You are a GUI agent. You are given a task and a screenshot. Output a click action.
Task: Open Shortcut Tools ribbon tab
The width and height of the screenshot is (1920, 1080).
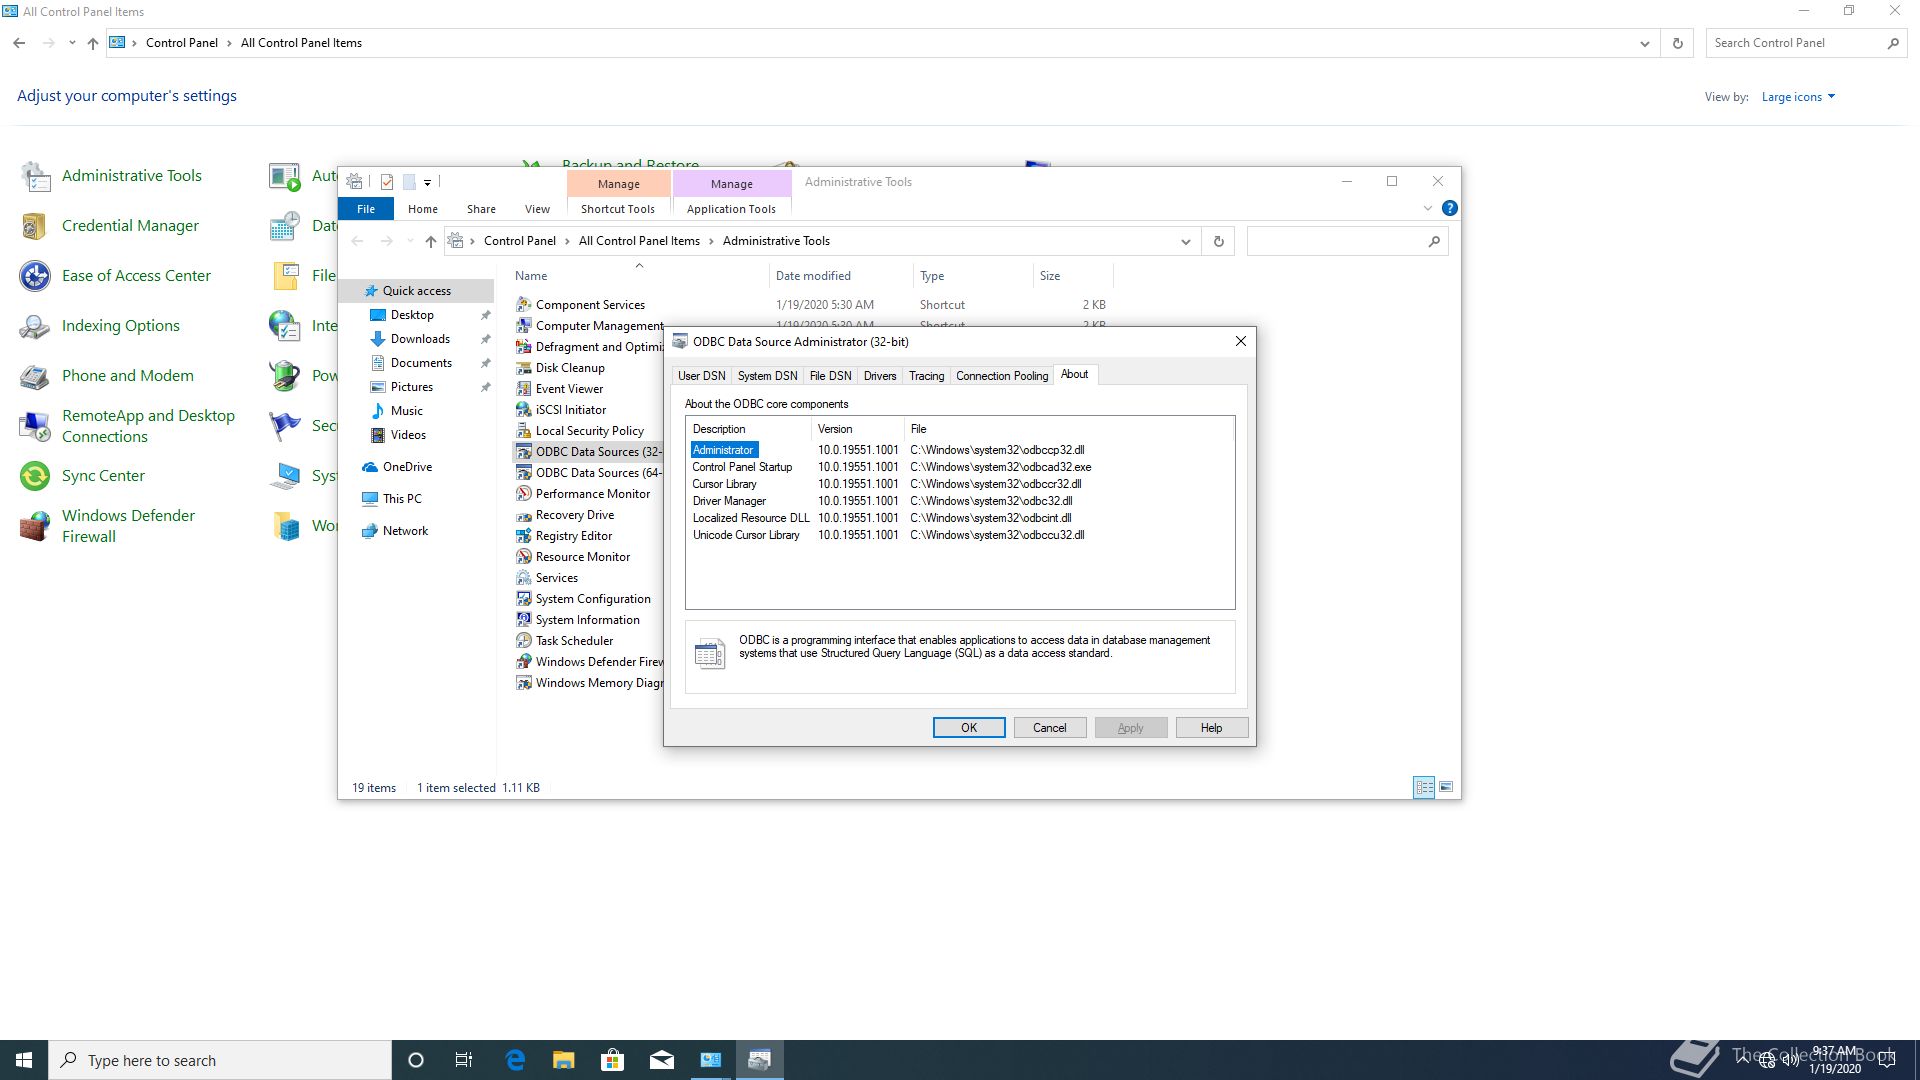tap(617, 209)
